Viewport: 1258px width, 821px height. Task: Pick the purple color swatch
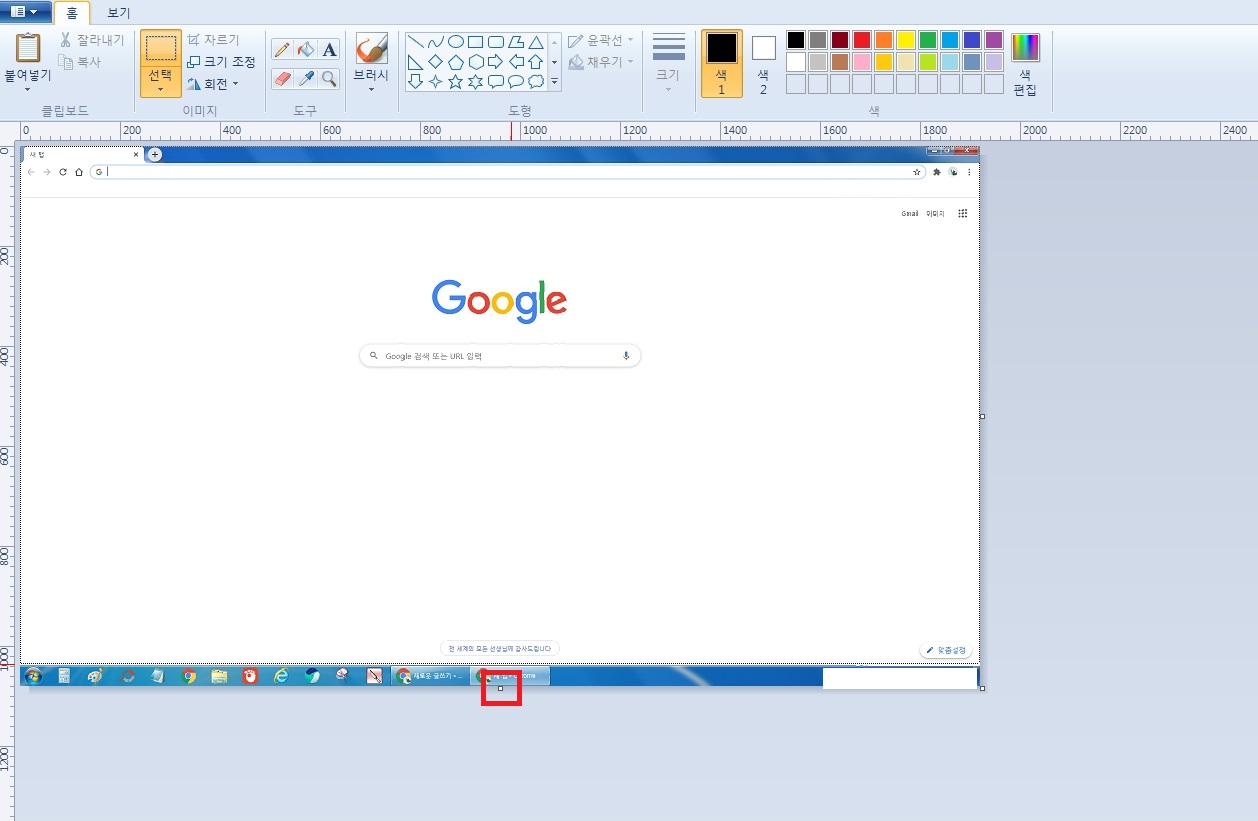coord(993,40)
